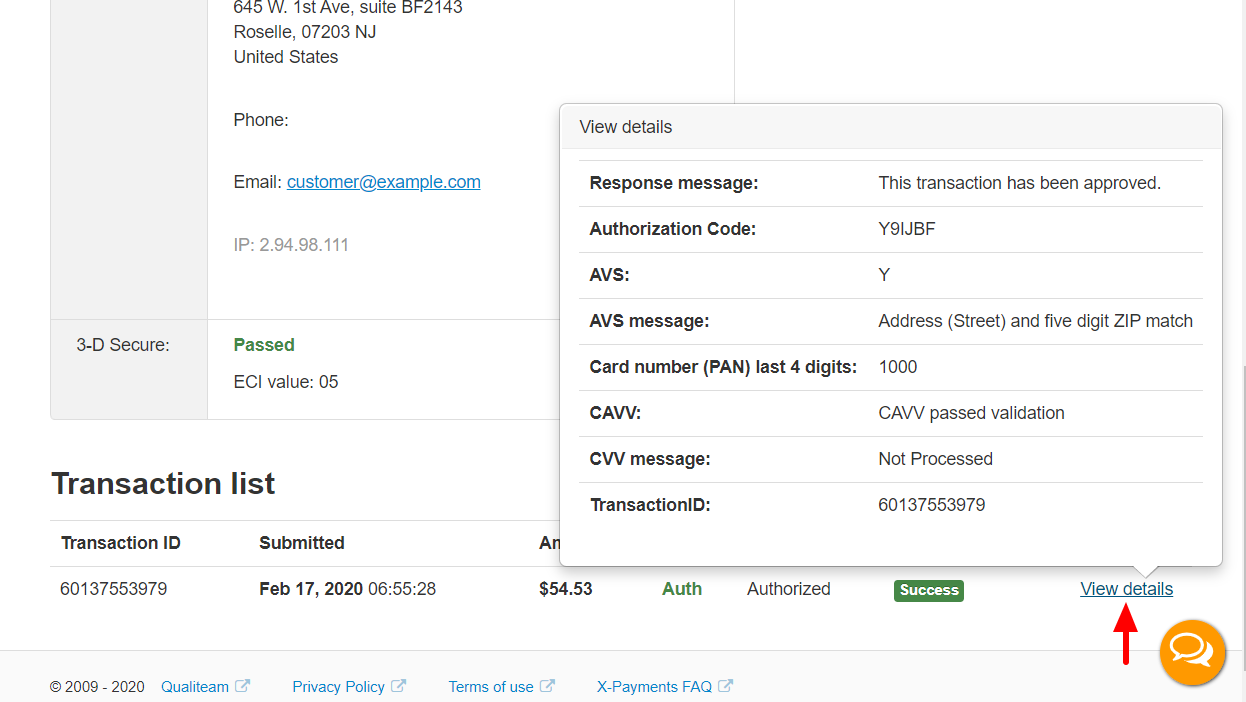Click the Submitted column header
Image resolution: width=1246 pixels, height=702 pixels.
(302, 543)
